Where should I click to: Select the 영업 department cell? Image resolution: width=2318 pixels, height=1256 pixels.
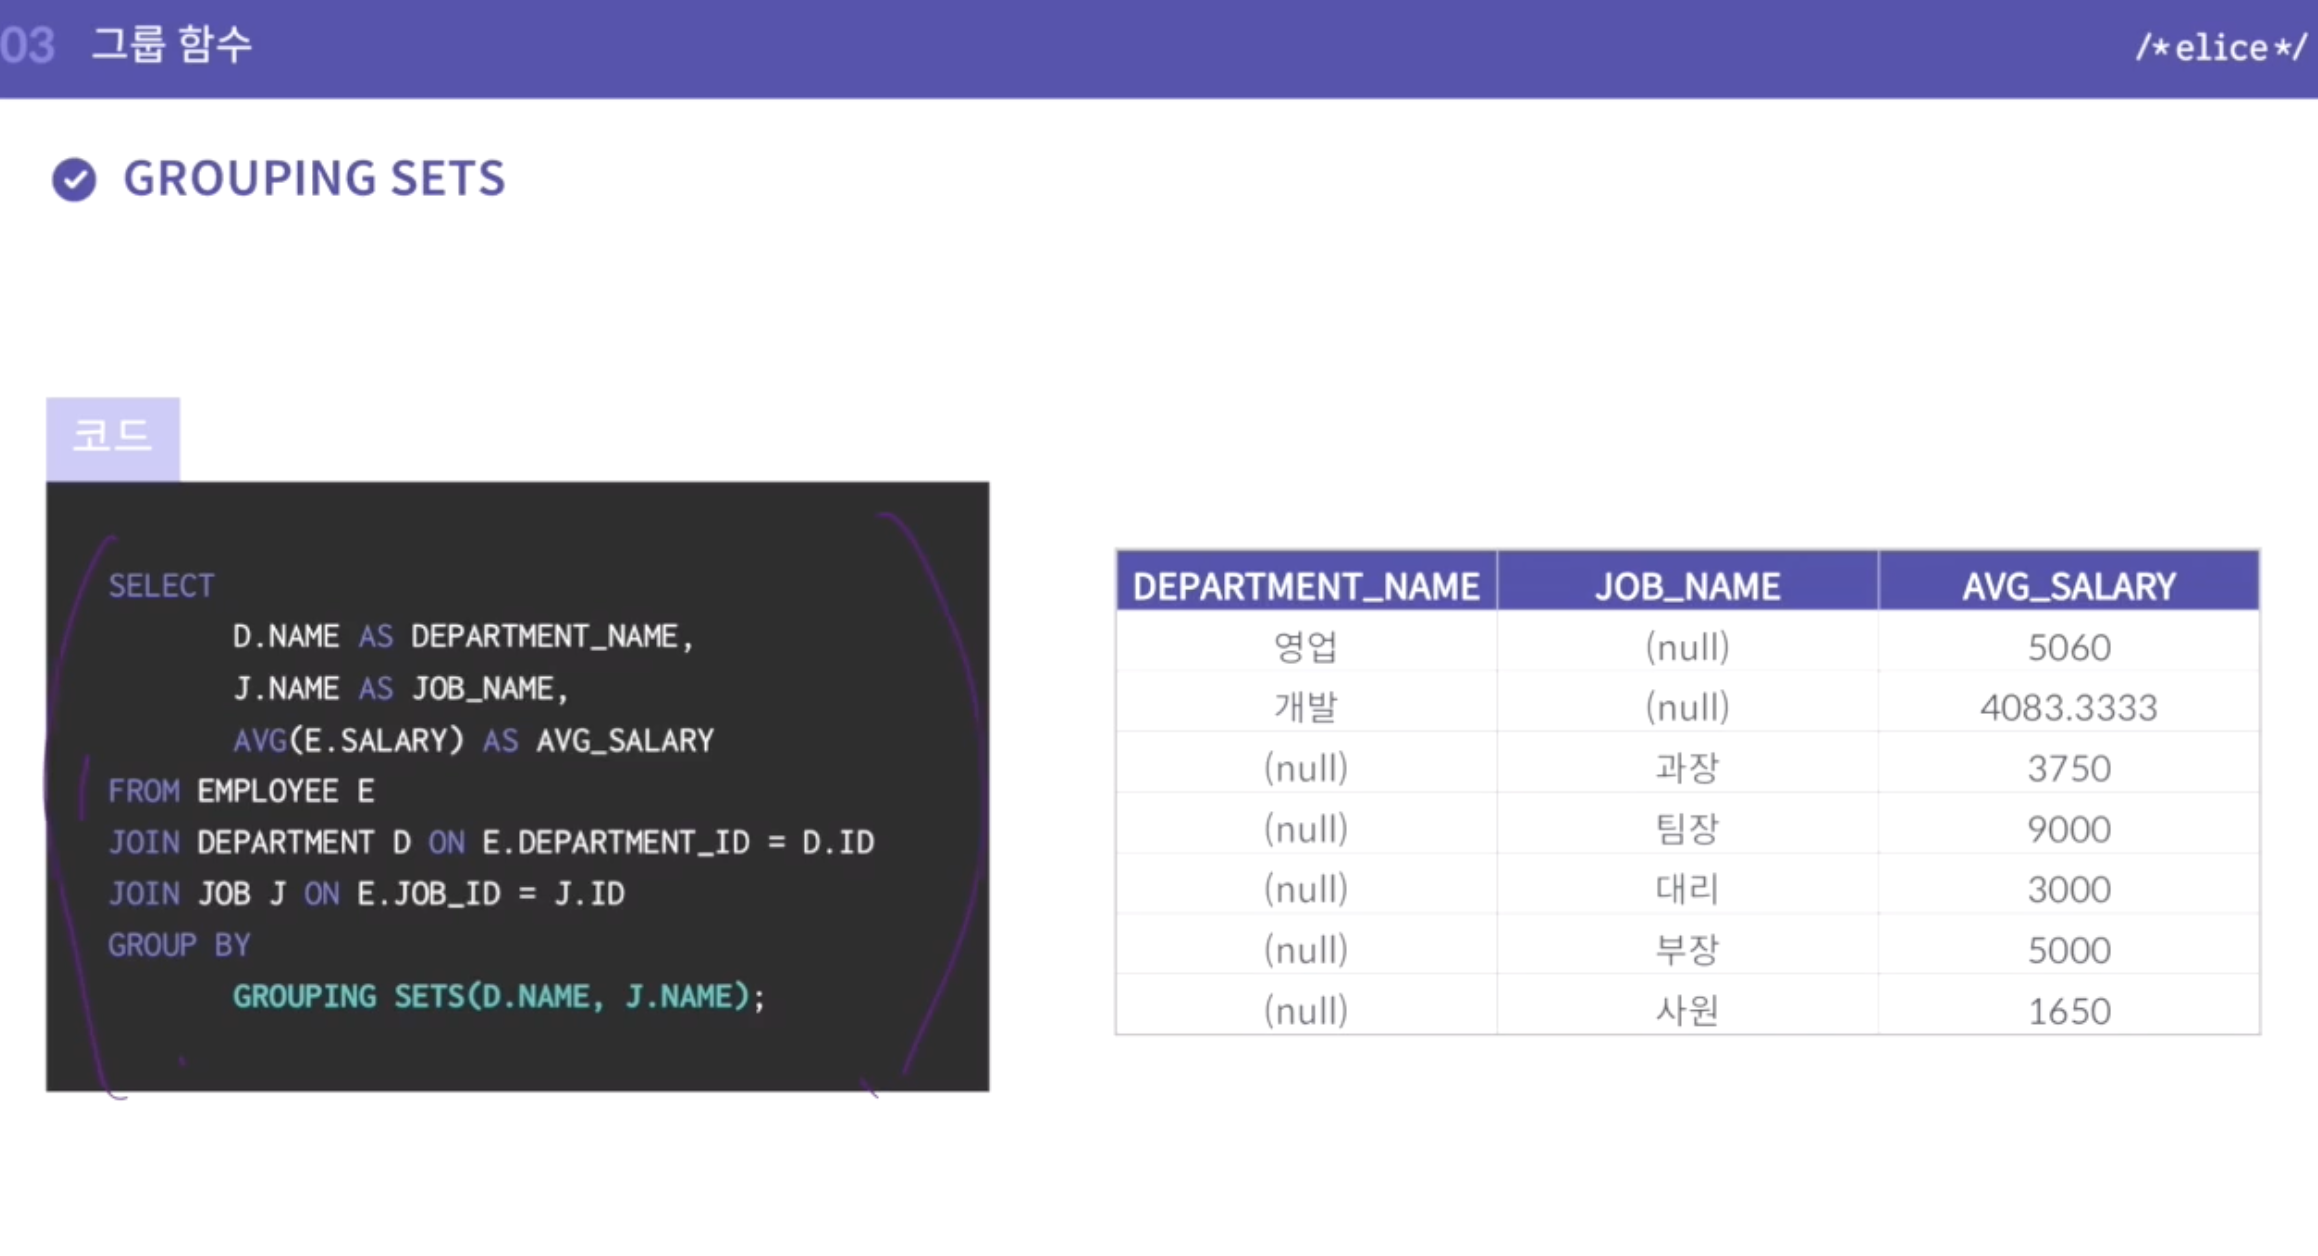coord(1305,647)
